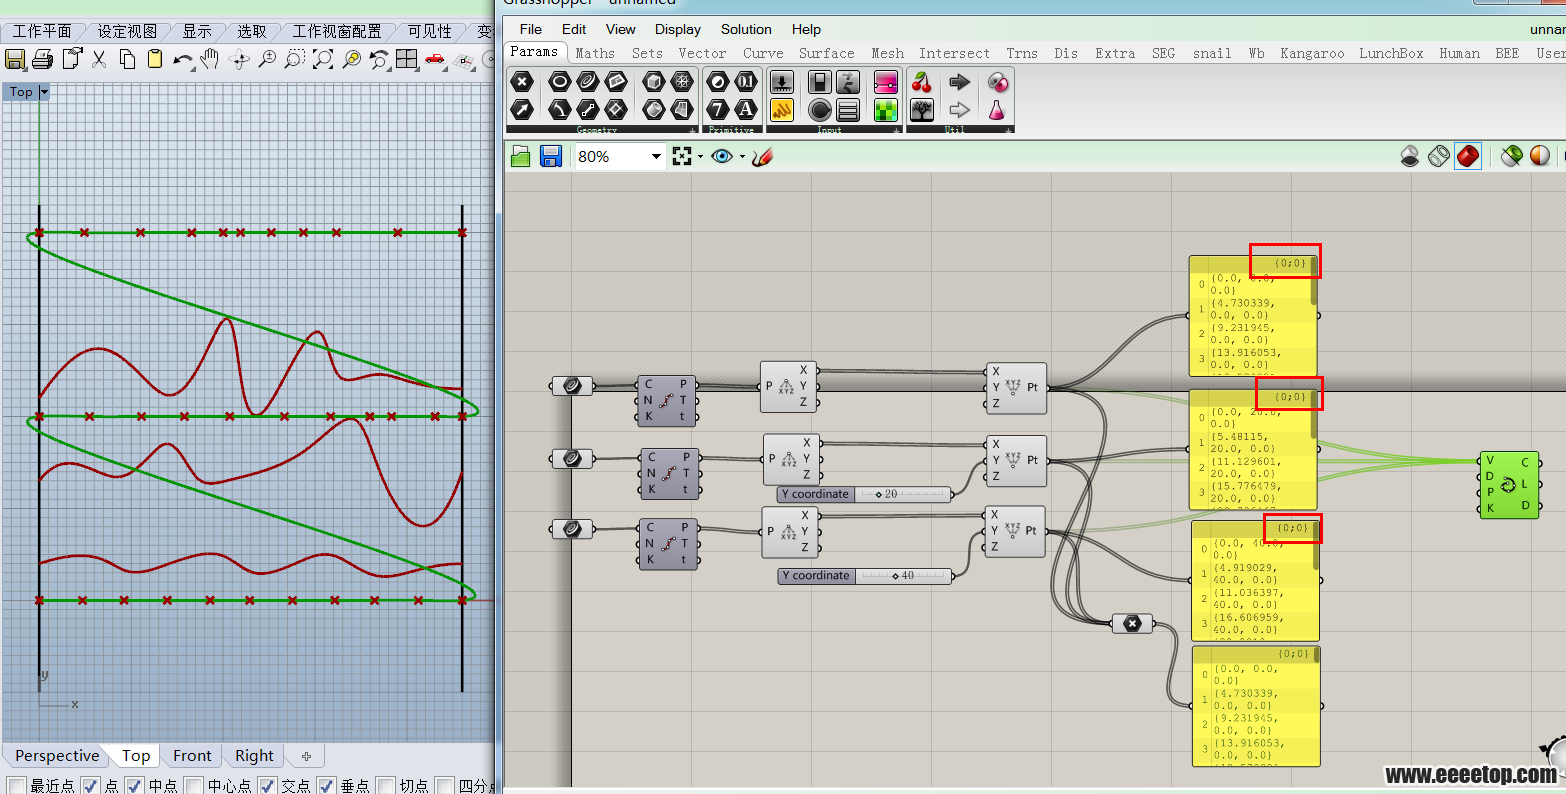The width and height of the screenshot is (1566, 794).
Task: Expand the Geometry panel plus
Action: pos(692,130)
